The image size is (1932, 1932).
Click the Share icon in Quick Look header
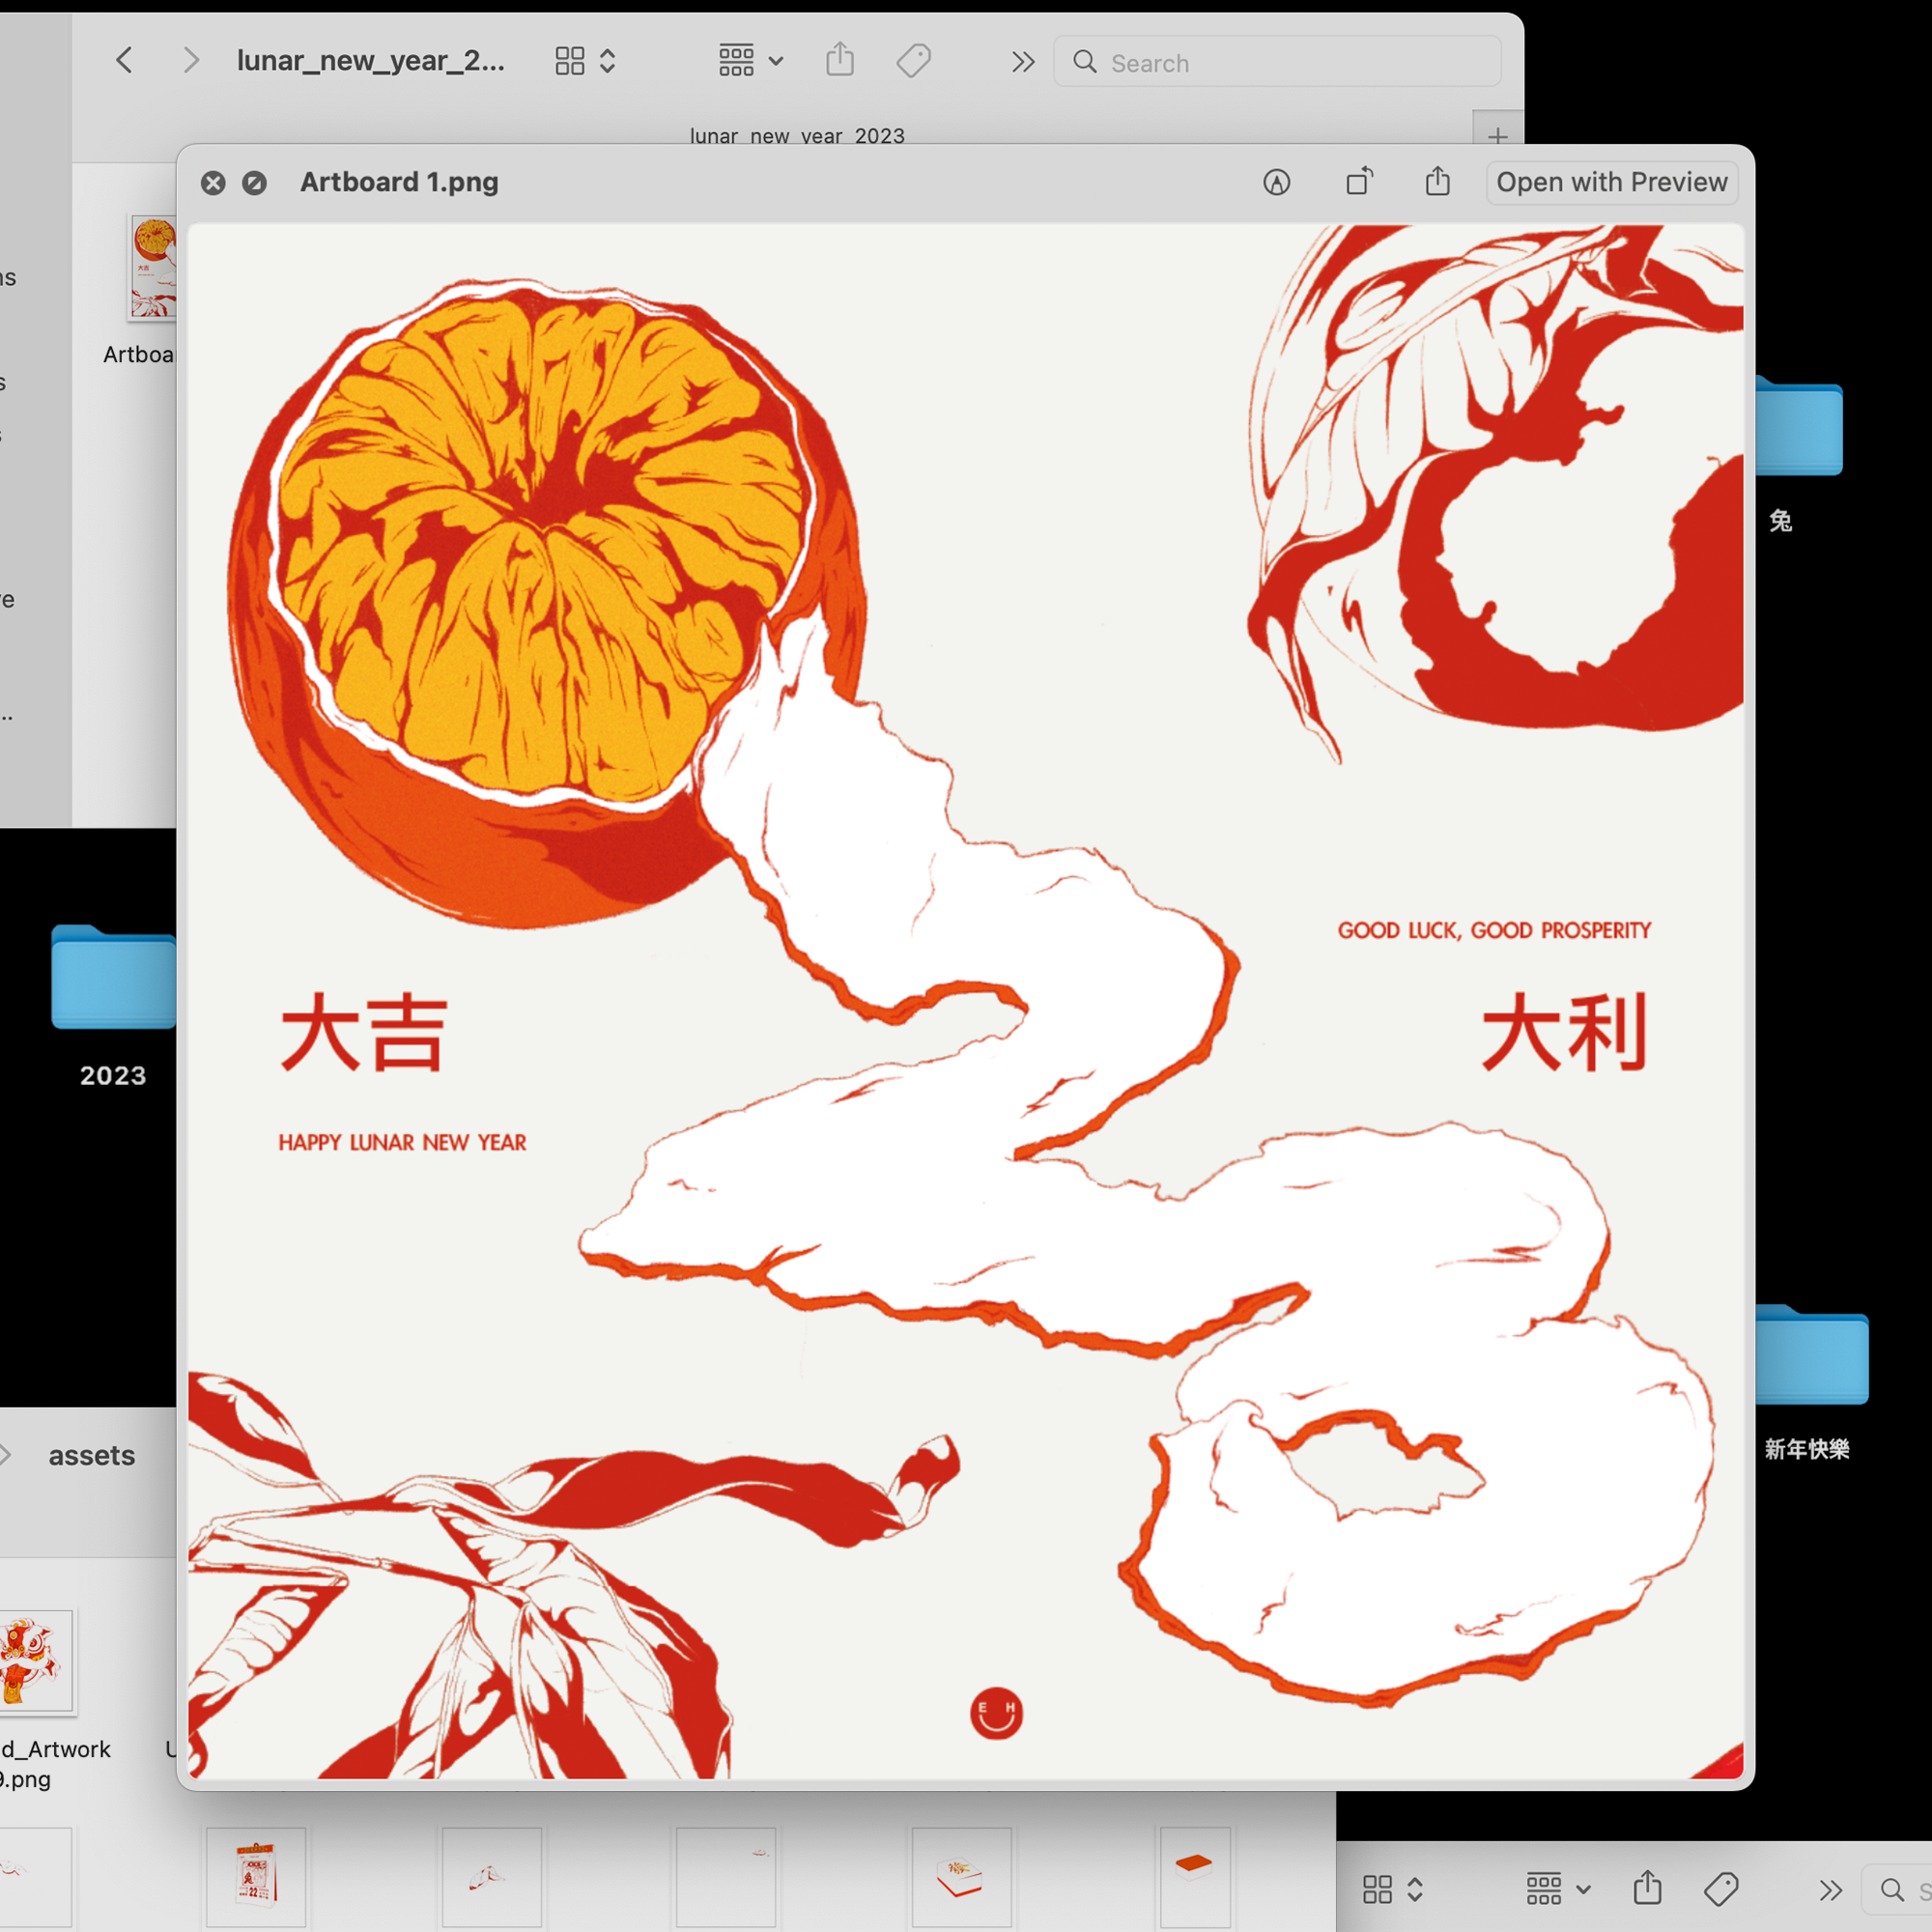click(x=1437, y=182)
